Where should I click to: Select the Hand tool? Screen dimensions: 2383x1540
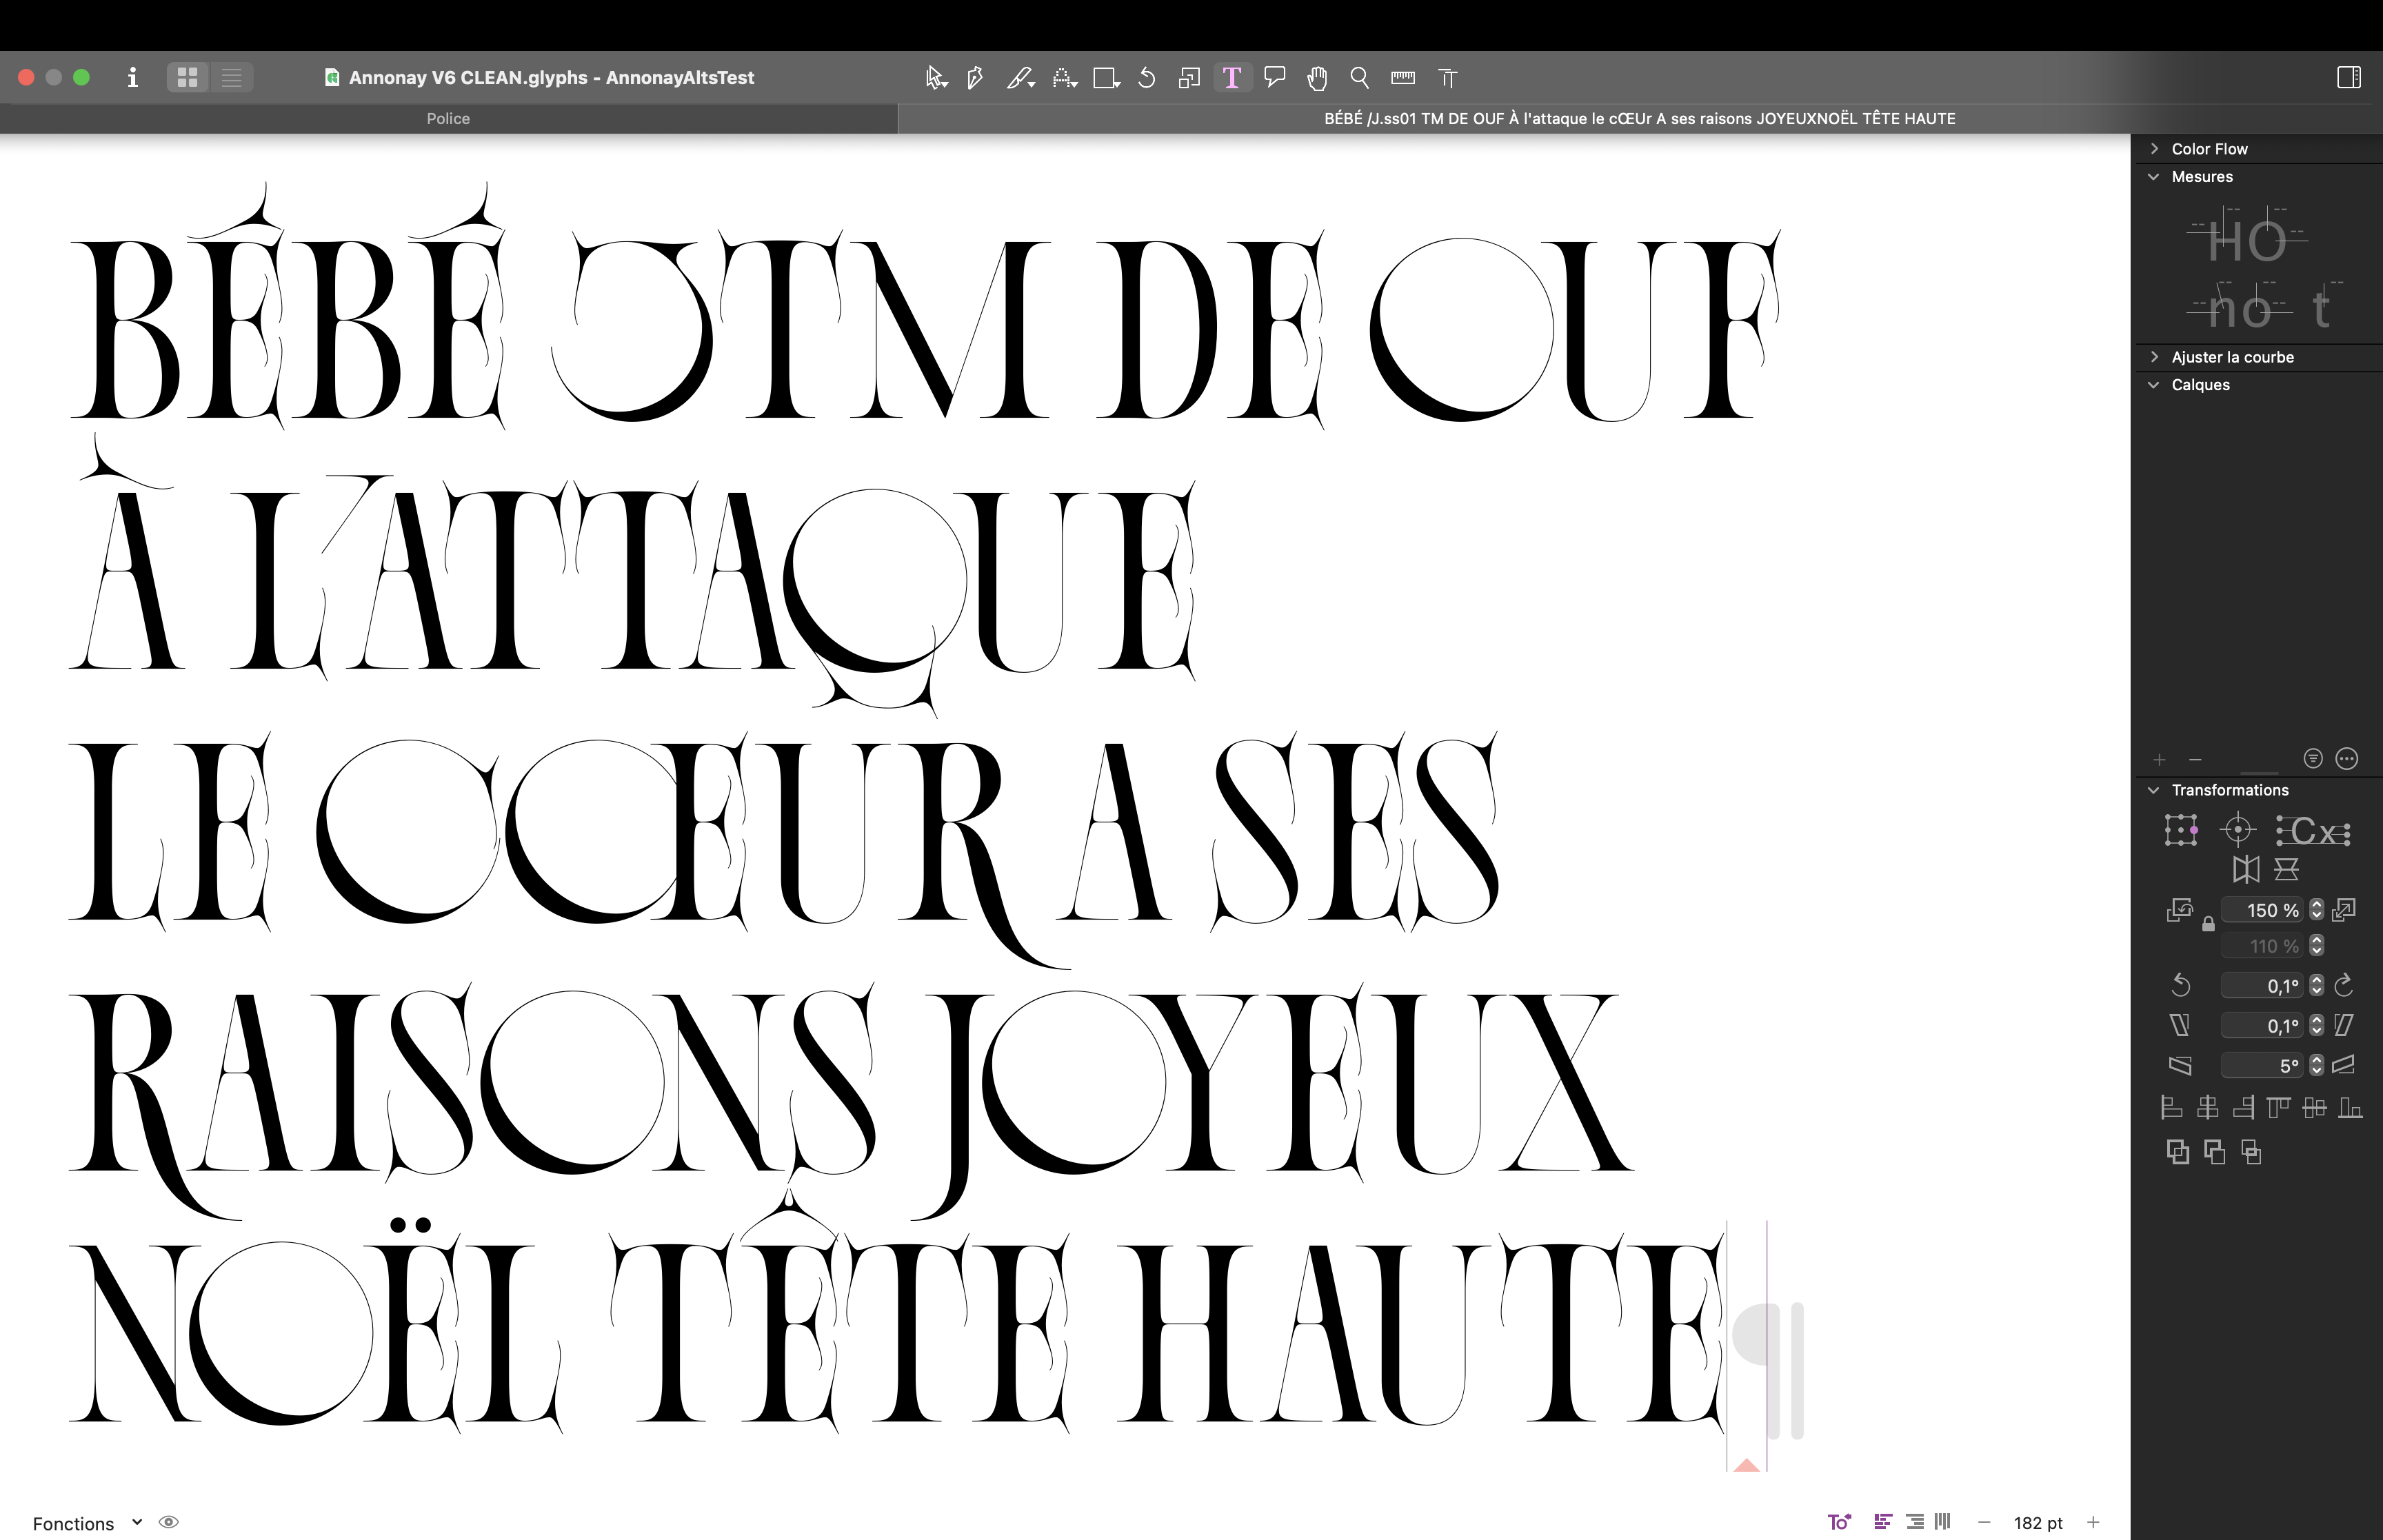[x=1317, y=78]
